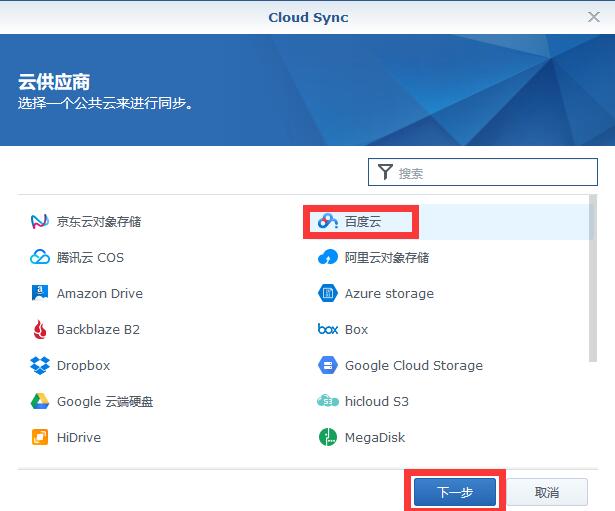This screenshot has width=615, height=511.
Task: Select the 京东云对象存储 label
Action: 99,222
